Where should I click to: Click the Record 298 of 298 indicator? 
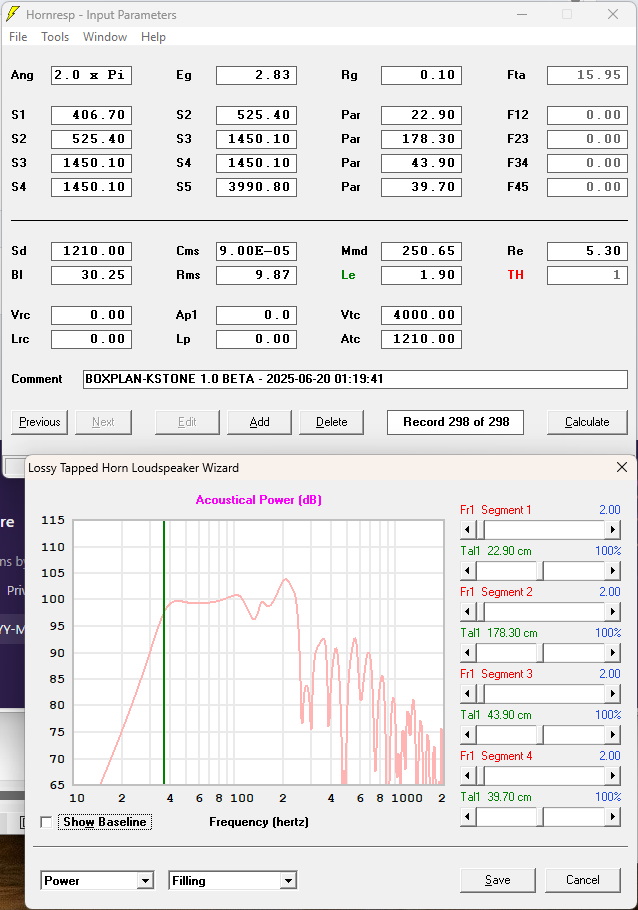tap(456, 422)
